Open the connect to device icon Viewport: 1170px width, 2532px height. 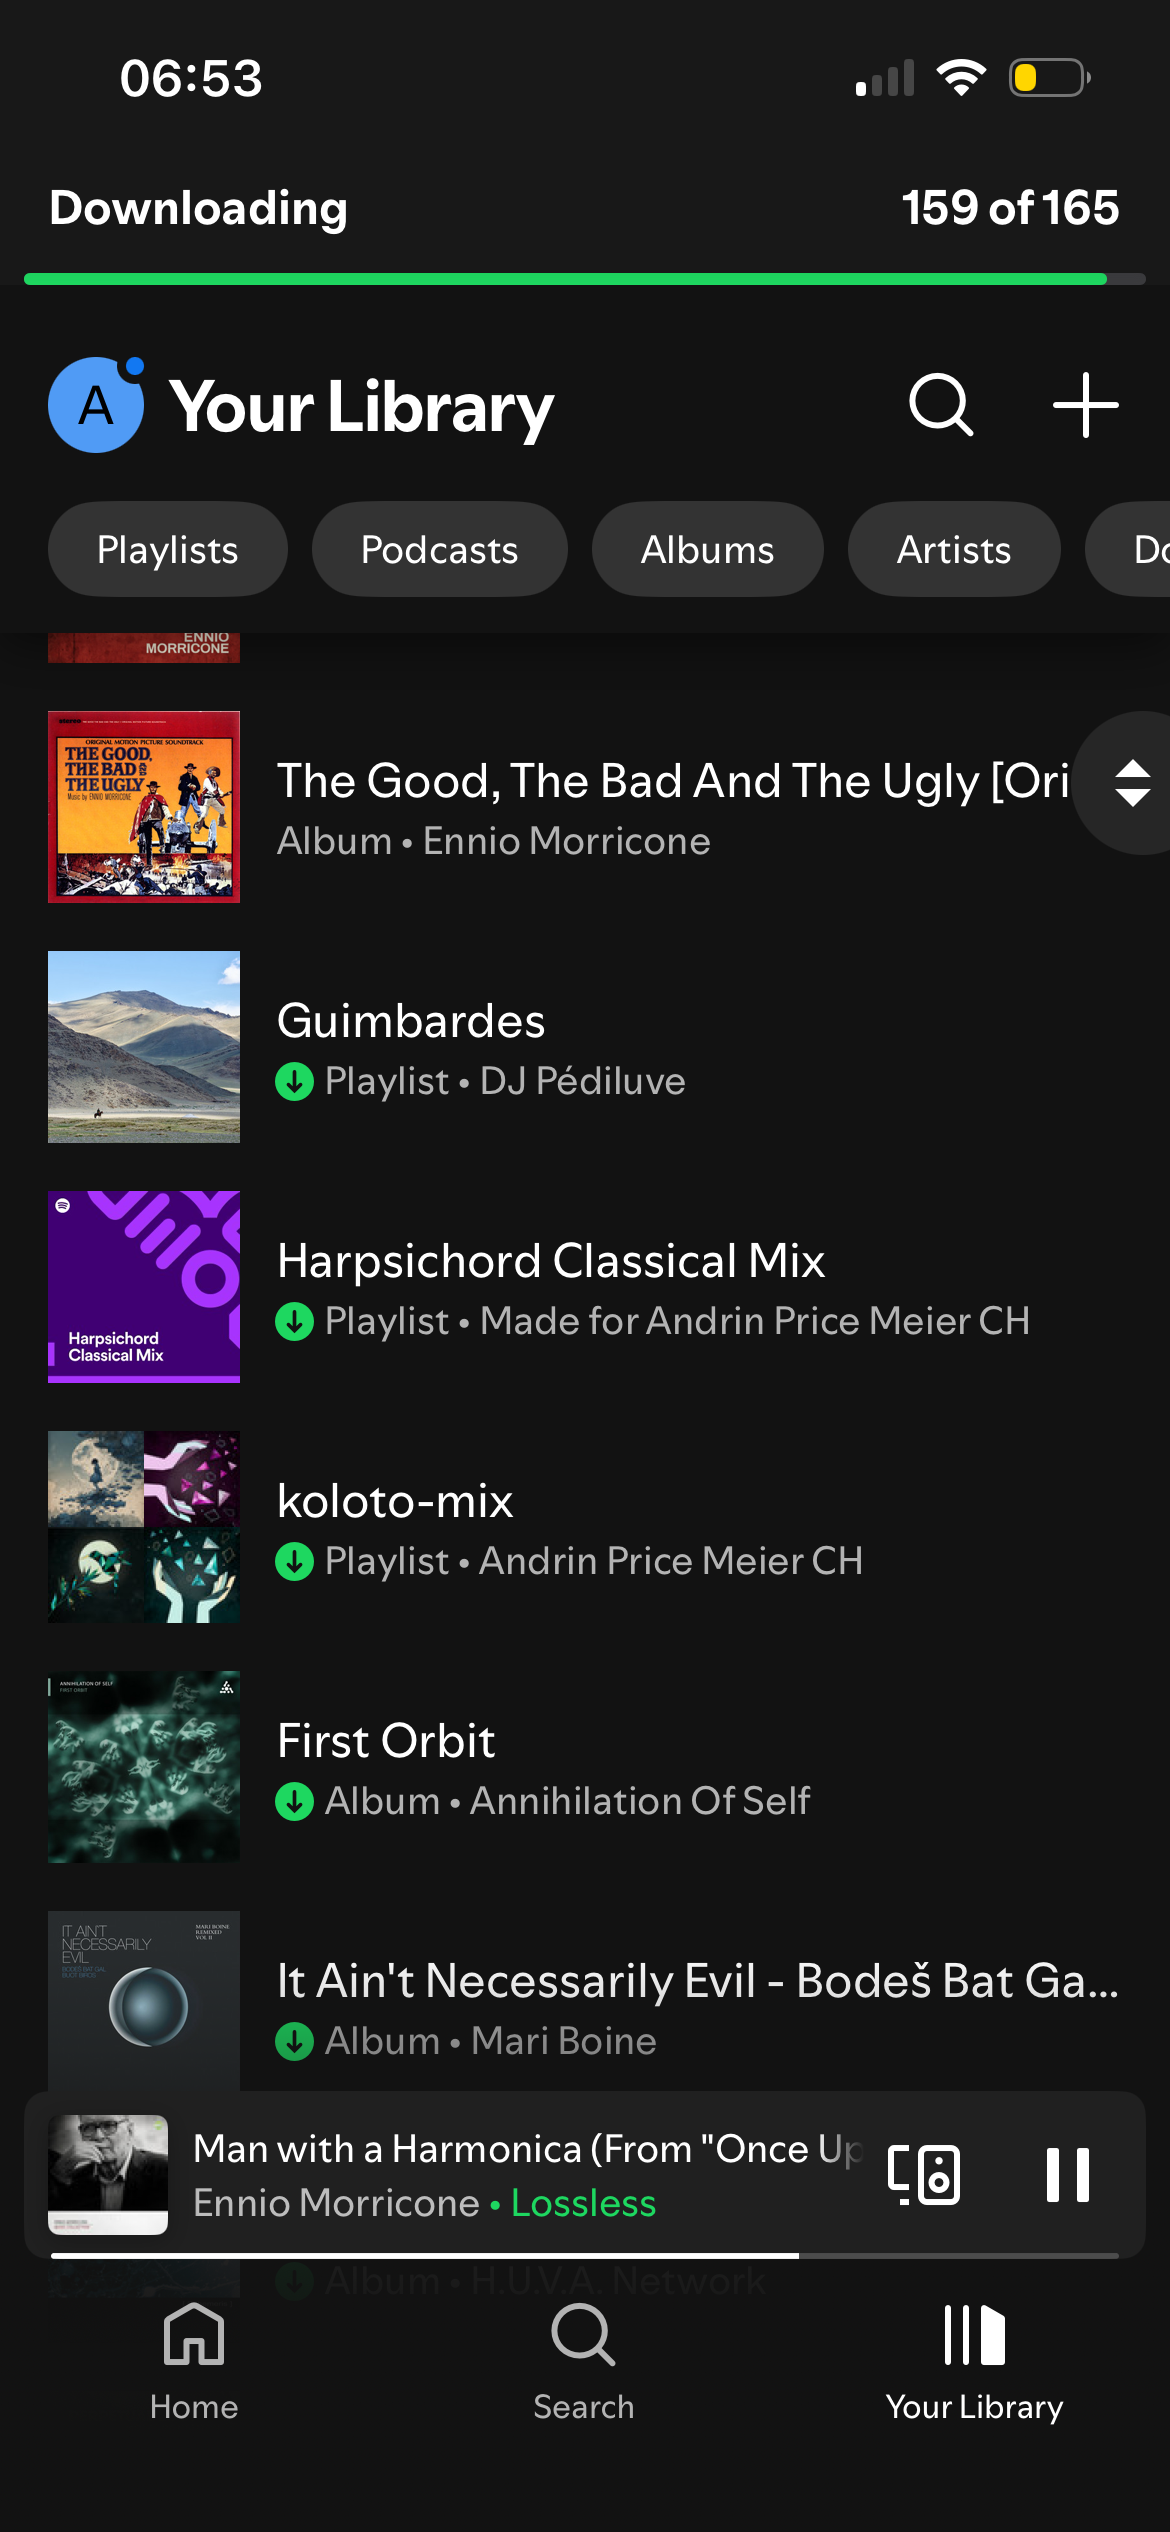pyautogui.click(x=924, y=2174)
